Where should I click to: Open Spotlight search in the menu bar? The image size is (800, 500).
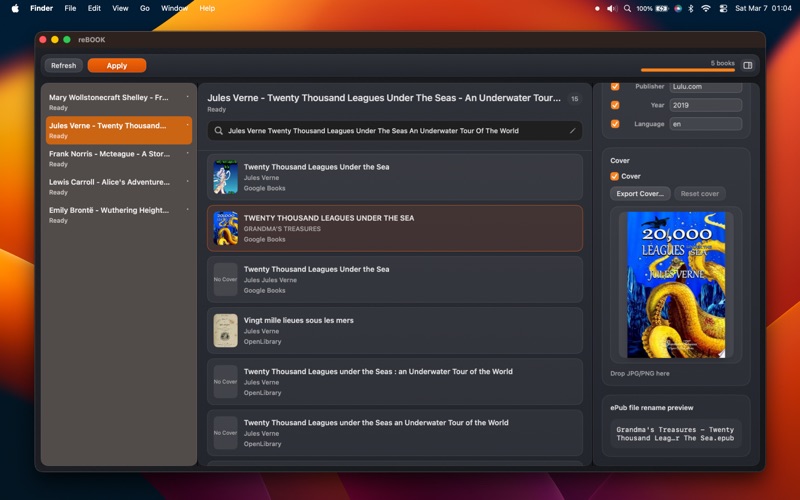click(x=627, y=8)
